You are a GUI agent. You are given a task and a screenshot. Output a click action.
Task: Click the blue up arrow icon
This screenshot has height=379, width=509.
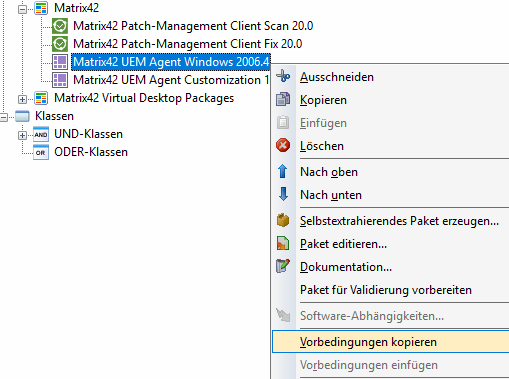(283, 171)
